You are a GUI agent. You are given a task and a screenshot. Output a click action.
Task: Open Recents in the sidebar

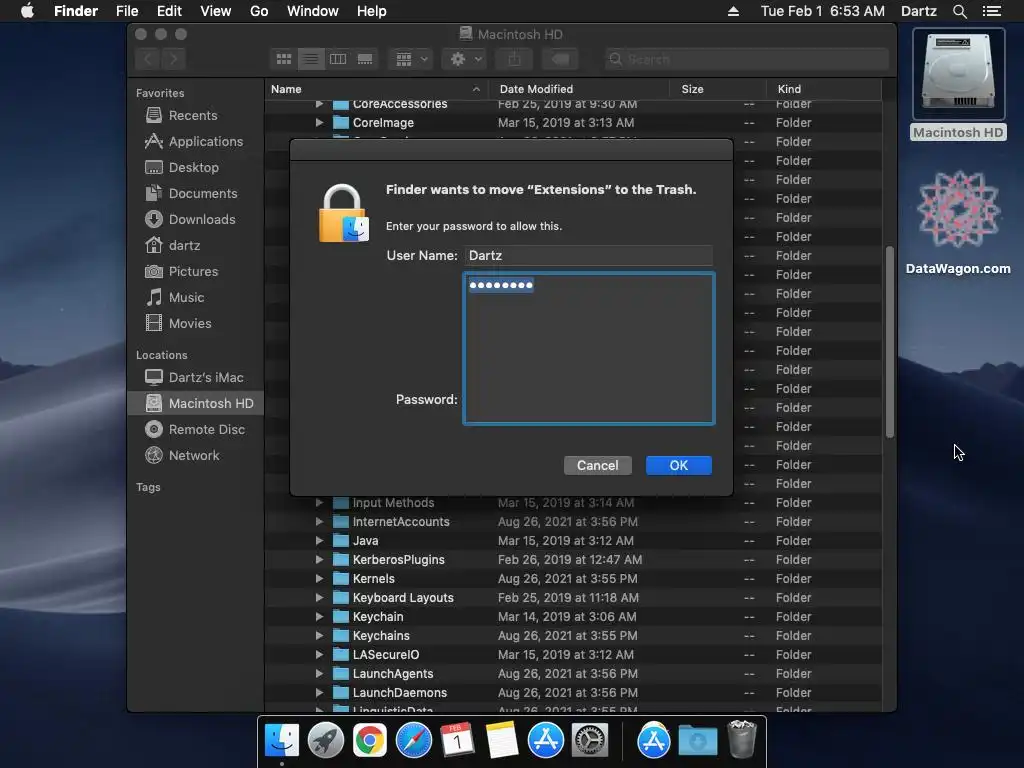coord(193,116)
